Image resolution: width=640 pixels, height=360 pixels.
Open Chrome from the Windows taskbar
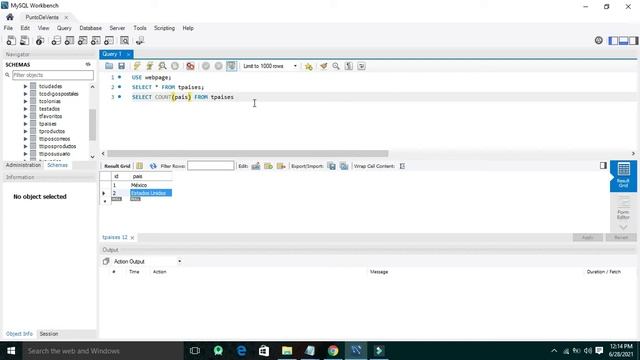(333, 351)
